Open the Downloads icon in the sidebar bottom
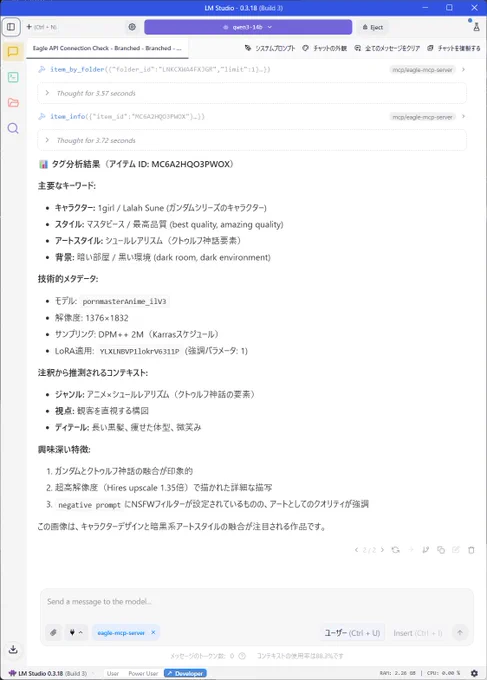This screenshot has height=680, width=487. point(13,649)
